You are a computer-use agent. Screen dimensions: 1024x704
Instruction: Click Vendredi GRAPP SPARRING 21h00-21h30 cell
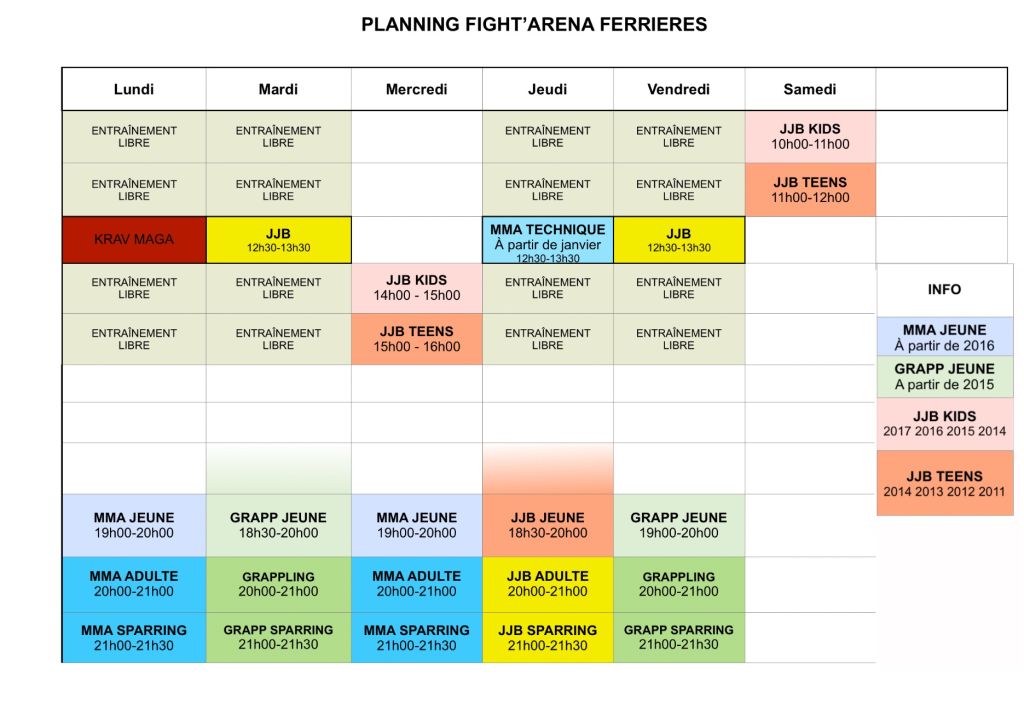tap(679, 637)
